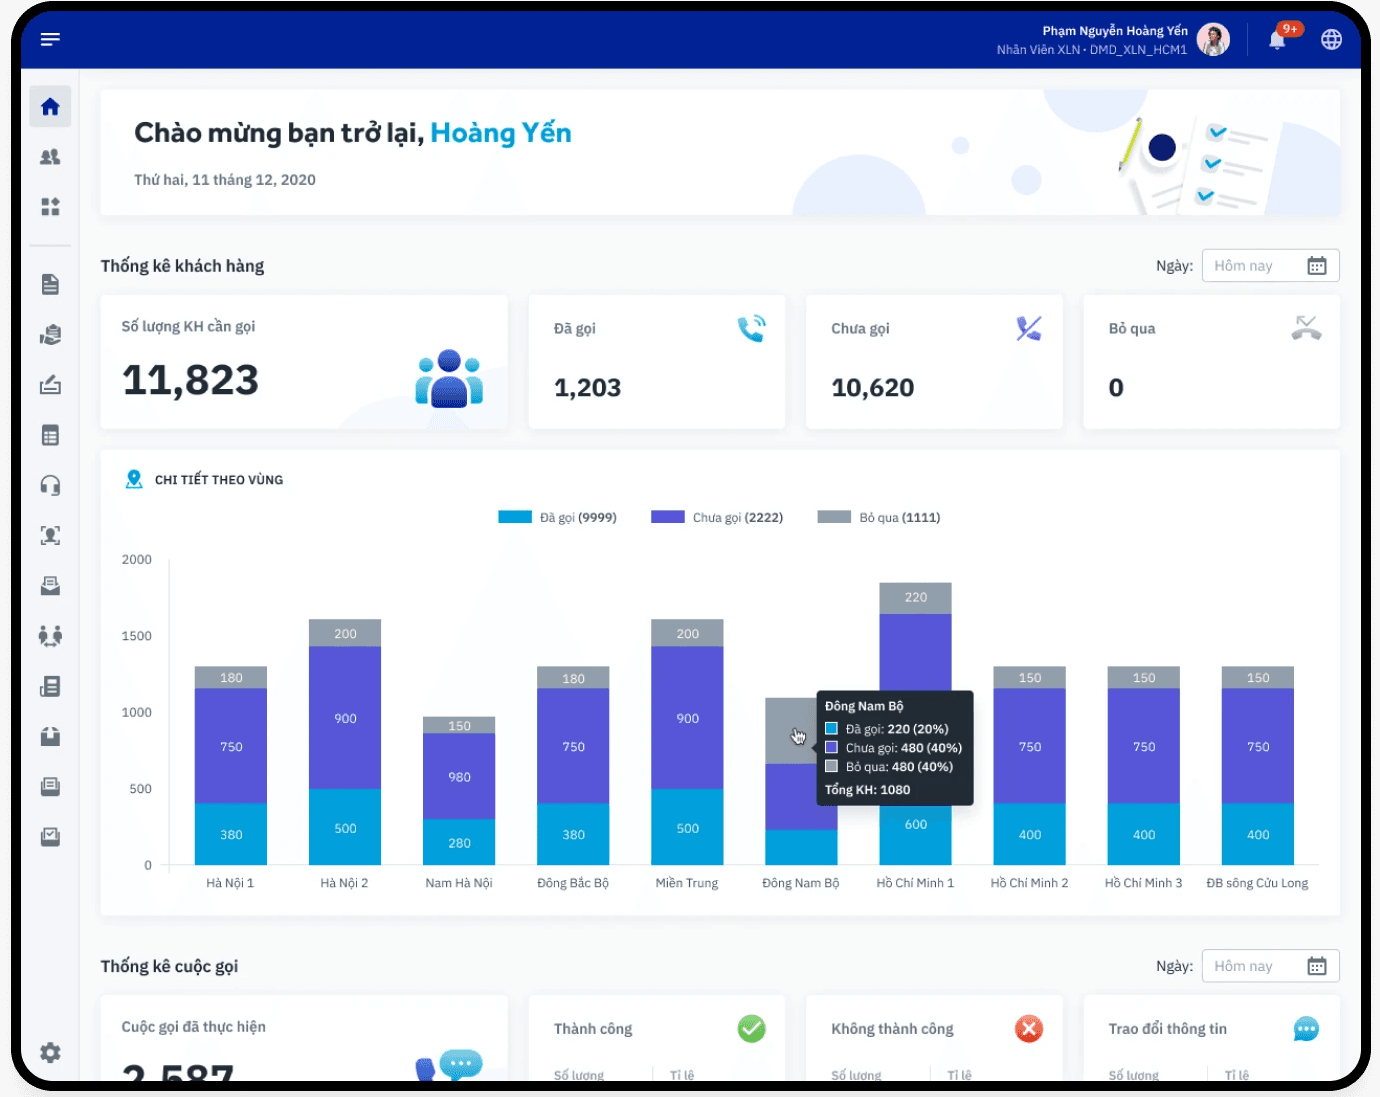Toggle the Bỏ qua (1111) legend item
Screen dimensions: 1380x1097
879,517
